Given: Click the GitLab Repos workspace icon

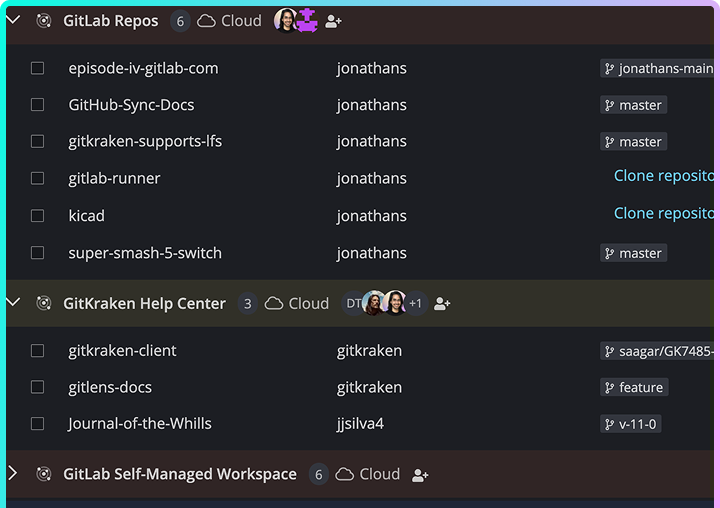Looking at the screenshot, I should 44,21.
